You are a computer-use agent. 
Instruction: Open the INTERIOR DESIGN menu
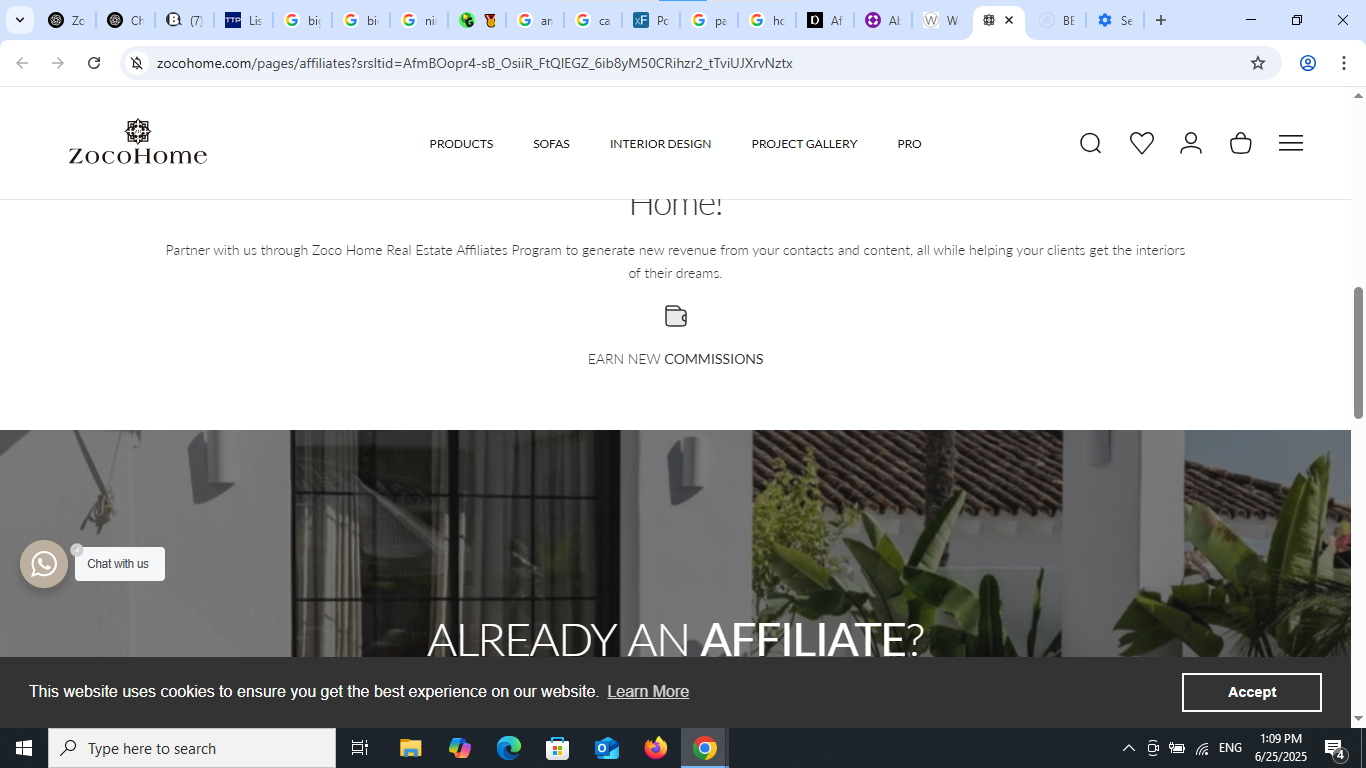coord(660,144)
